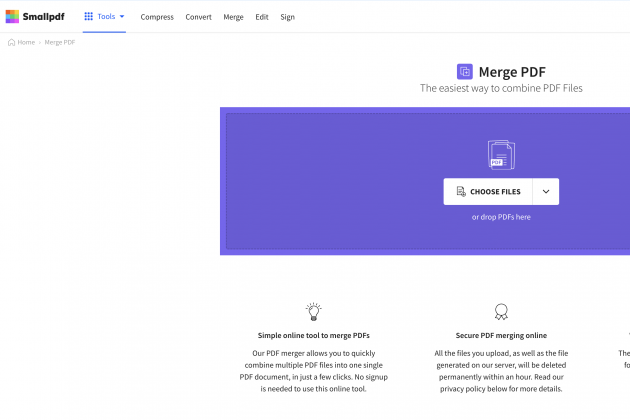Open the Edit menu item

pos(262,17)
